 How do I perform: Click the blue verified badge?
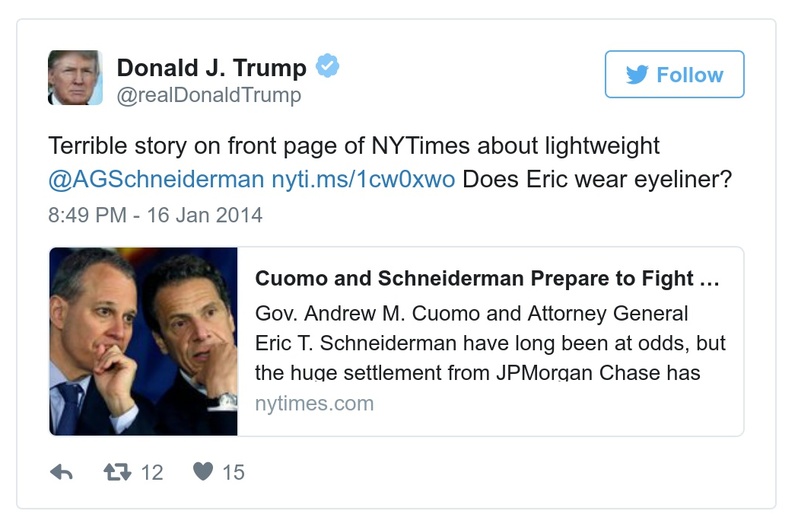pos(328,67)
